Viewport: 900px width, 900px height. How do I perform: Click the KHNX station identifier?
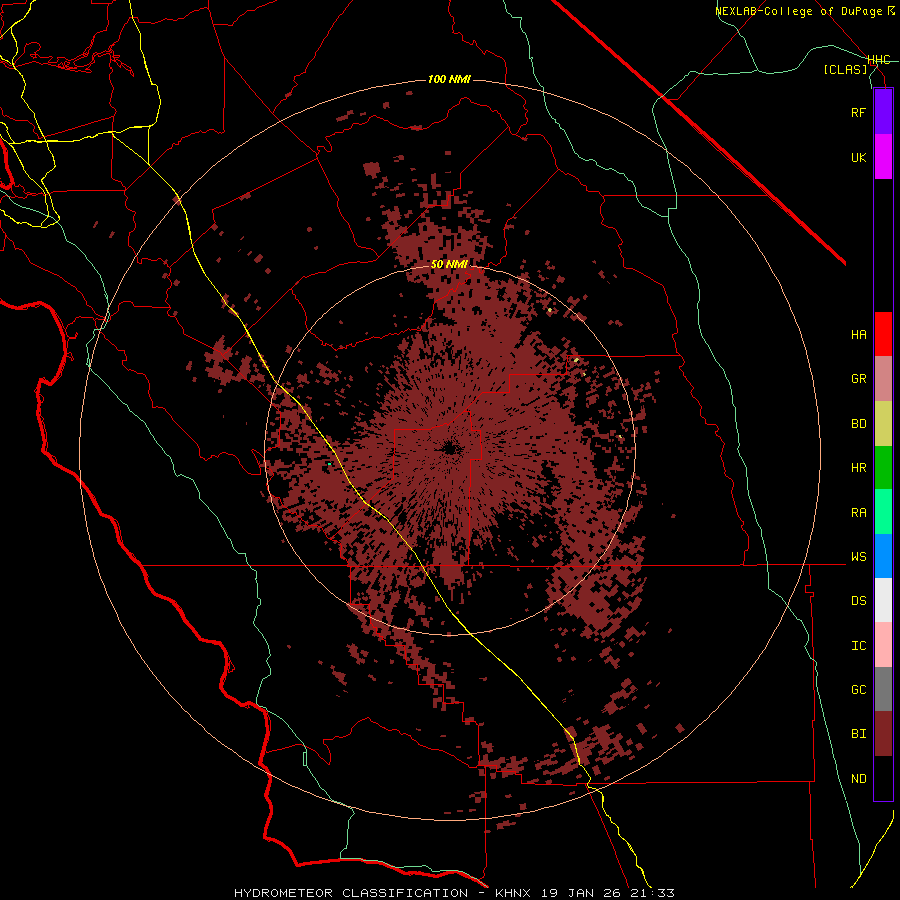point(513,893)
